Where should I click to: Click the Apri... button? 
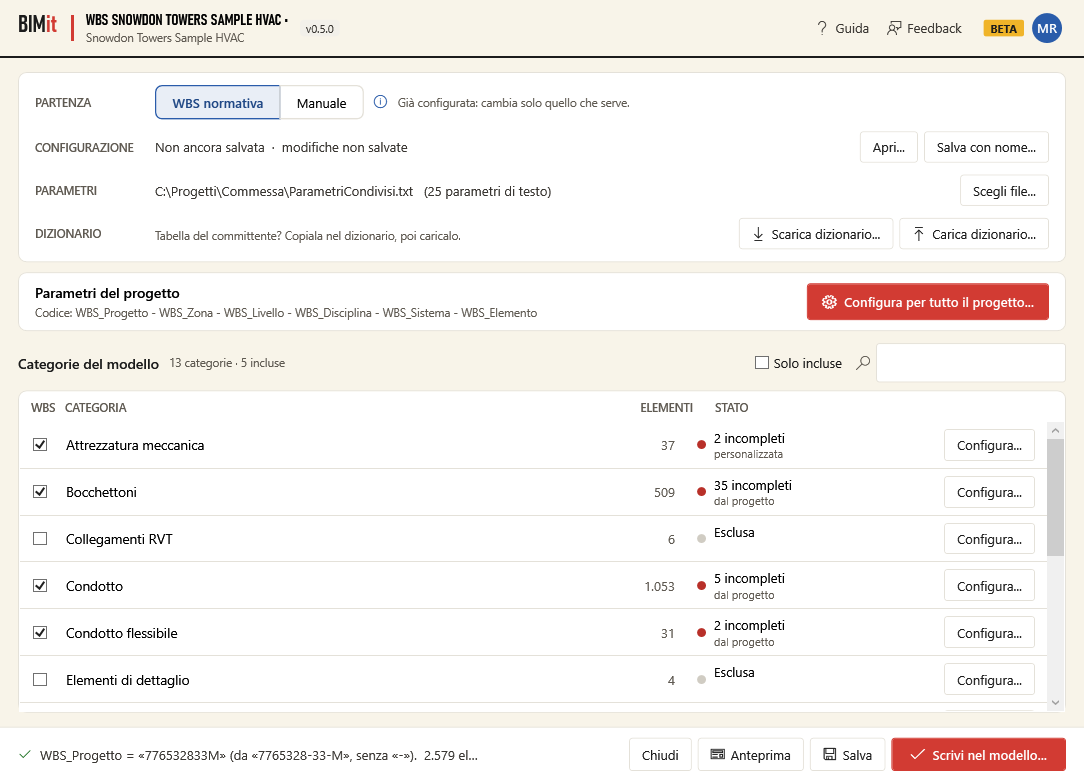[888, 147]
